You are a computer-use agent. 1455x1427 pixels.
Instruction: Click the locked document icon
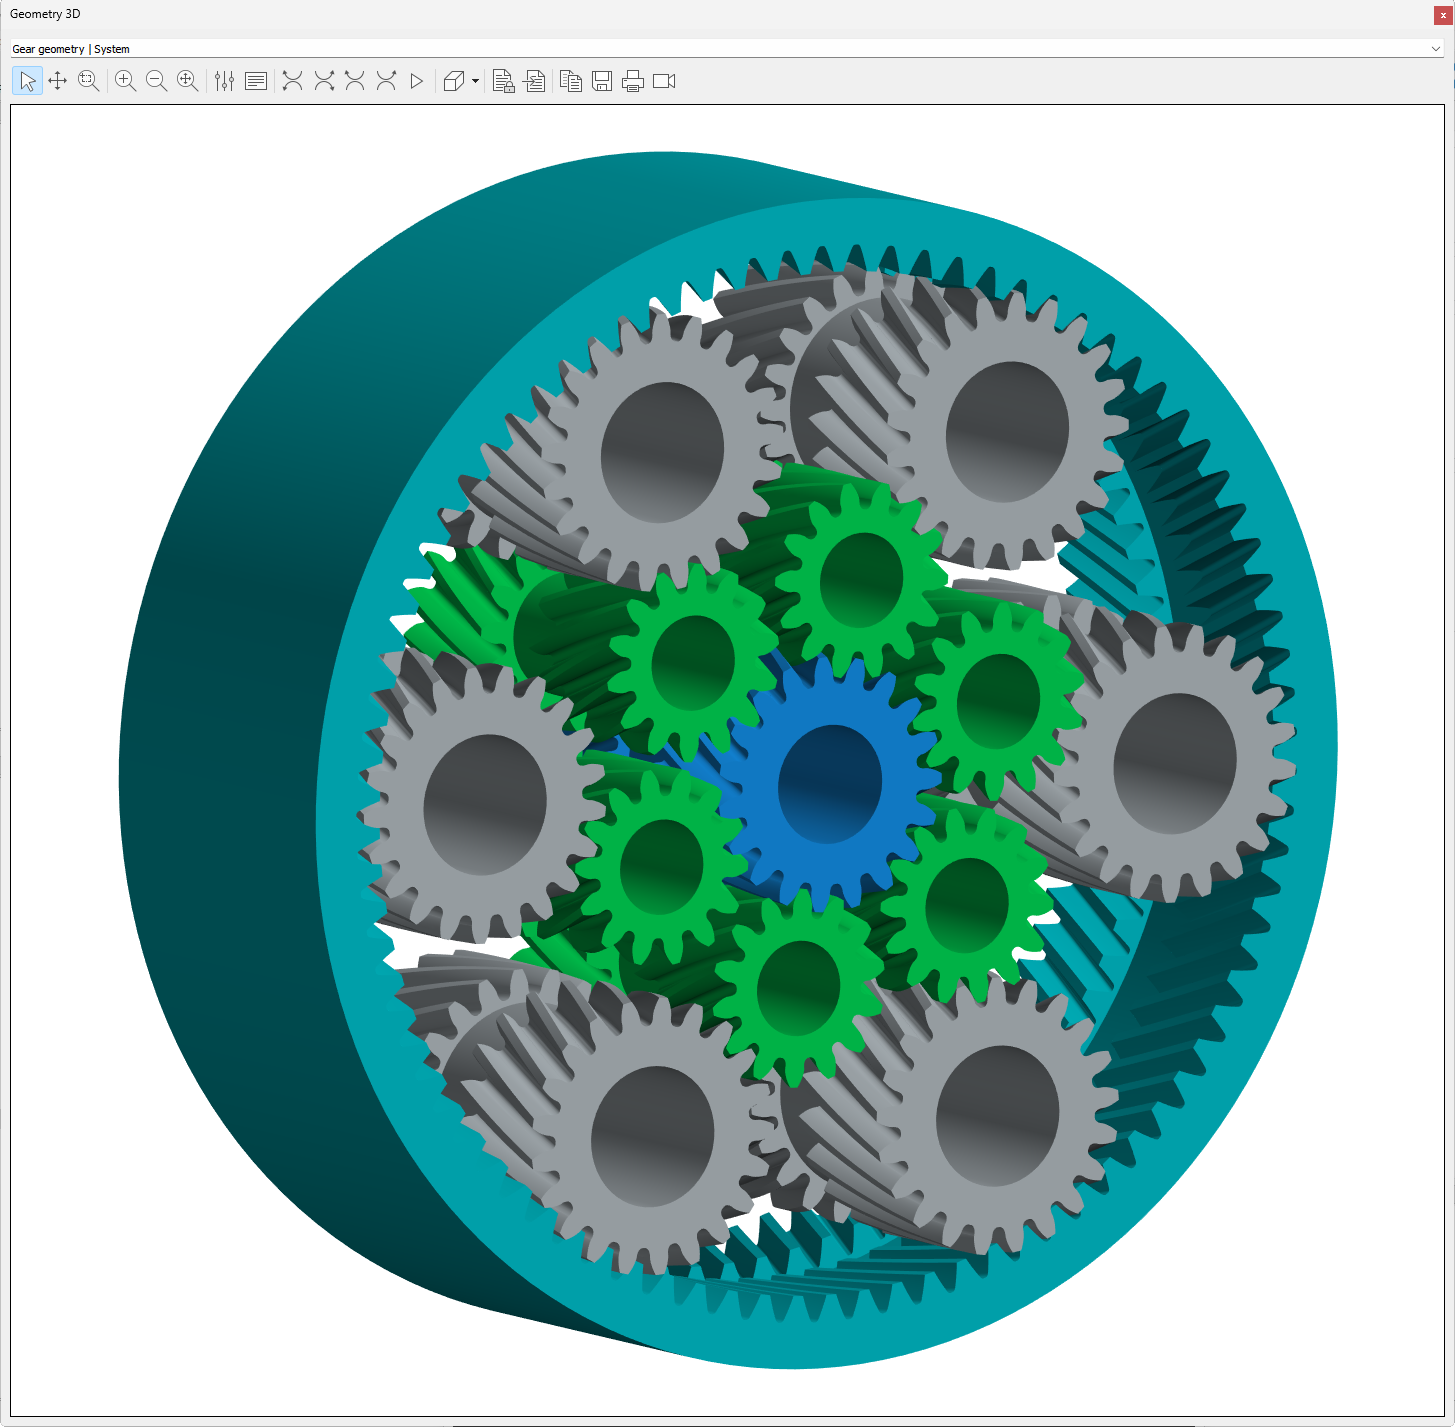pos(504,81)
